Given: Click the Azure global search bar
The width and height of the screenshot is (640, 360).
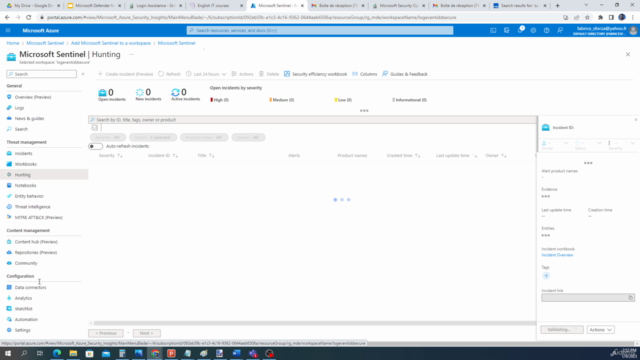Looking at the screenshot, I should tap(320, 31).
